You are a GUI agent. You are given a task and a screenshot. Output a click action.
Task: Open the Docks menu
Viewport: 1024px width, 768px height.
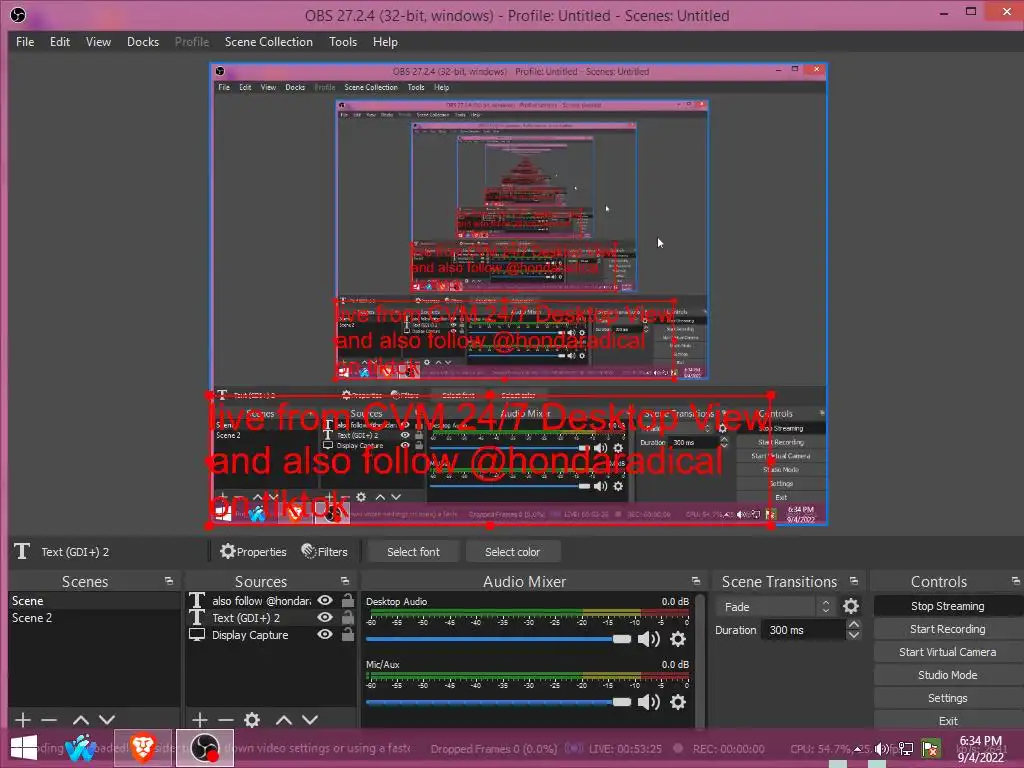coord(143,42)
